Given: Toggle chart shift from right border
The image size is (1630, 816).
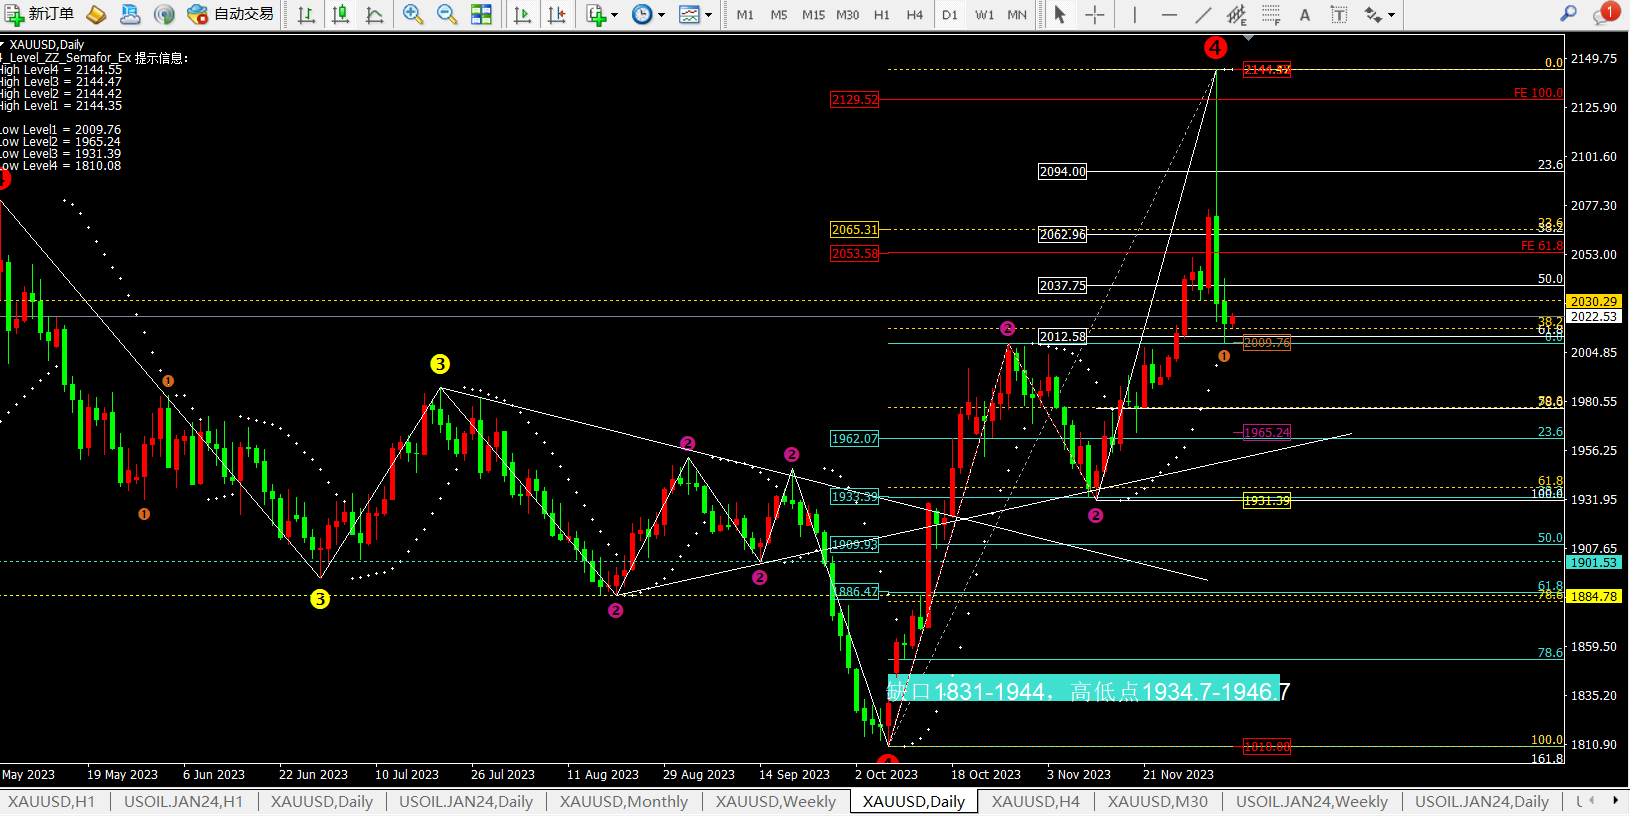Looking at the screenshot, I should pos(556,14).
